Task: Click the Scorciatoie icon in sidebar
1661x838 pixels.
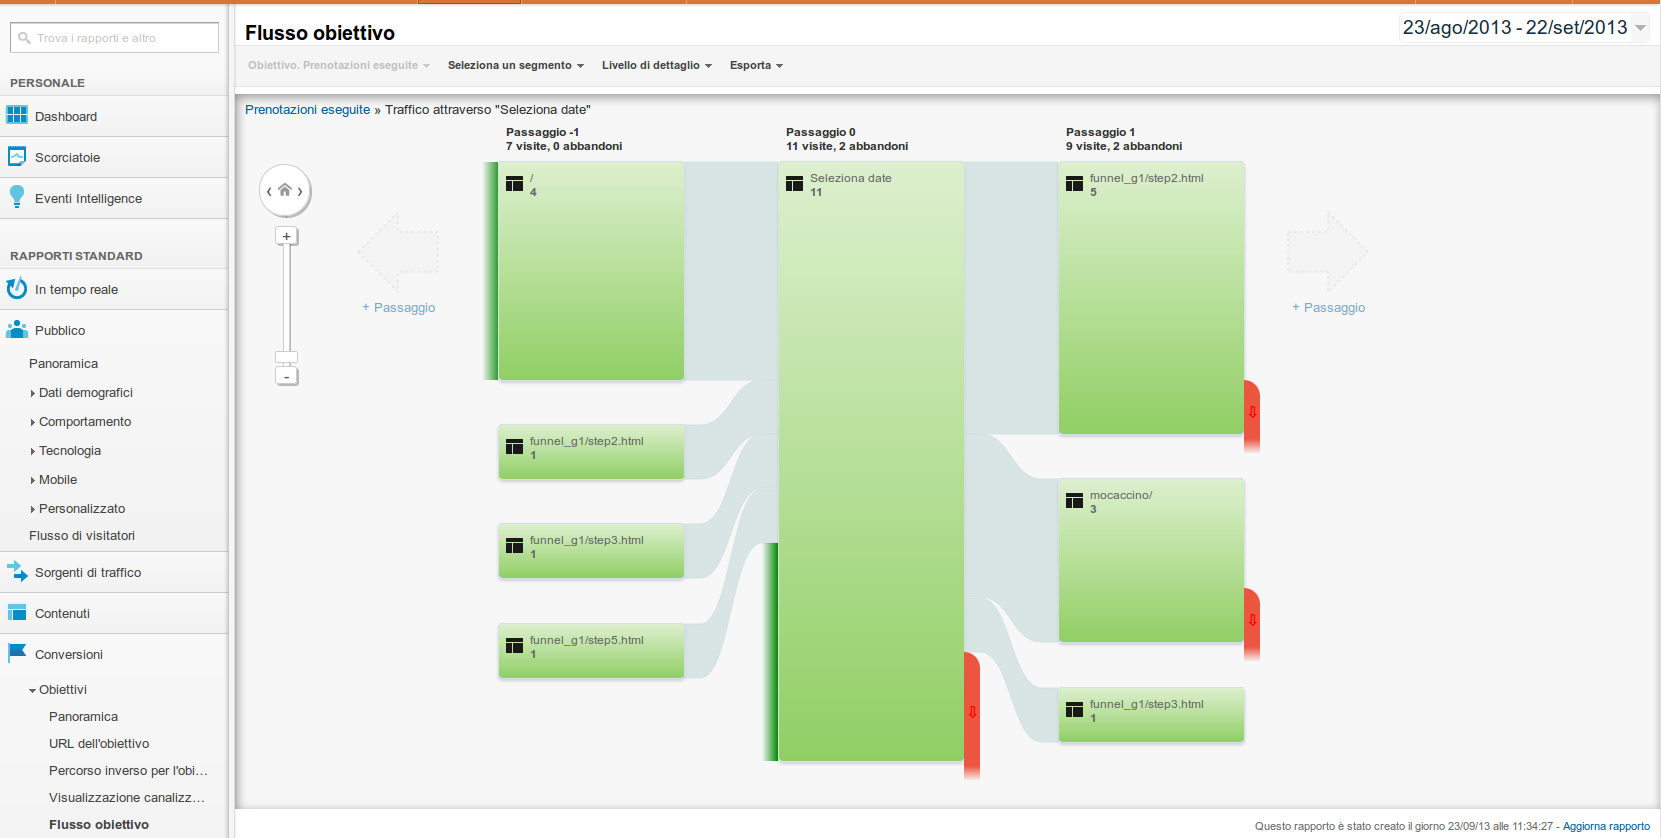Action: 17,157
